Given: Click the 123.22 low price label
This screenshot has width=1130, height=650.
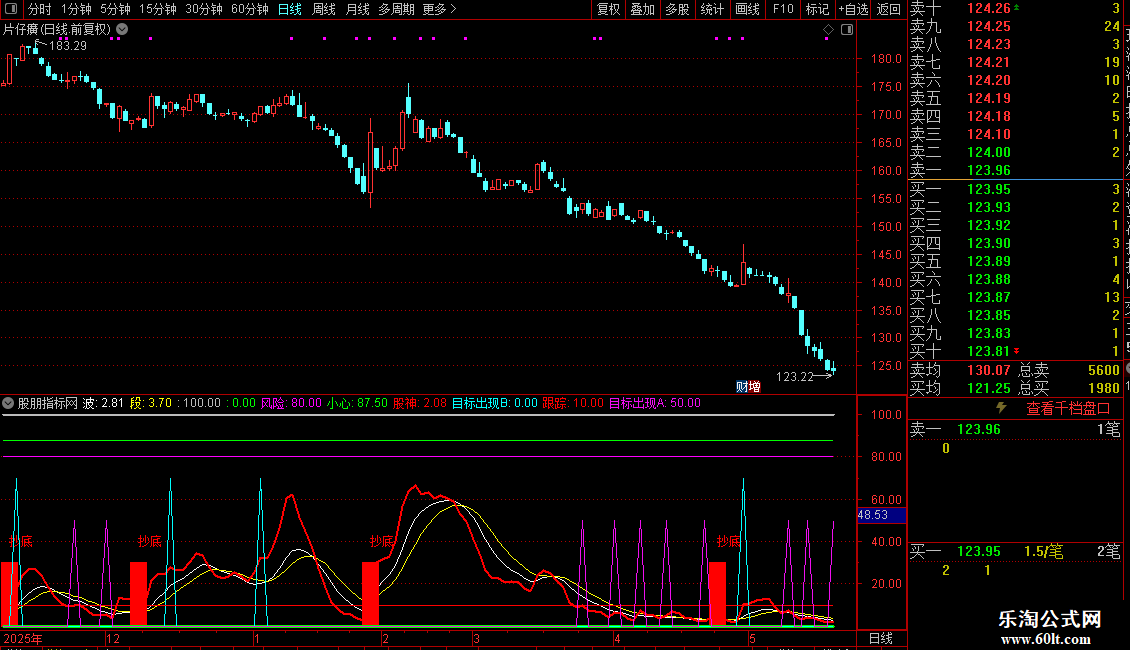Looking at the screenshot, I should (795, 376).
